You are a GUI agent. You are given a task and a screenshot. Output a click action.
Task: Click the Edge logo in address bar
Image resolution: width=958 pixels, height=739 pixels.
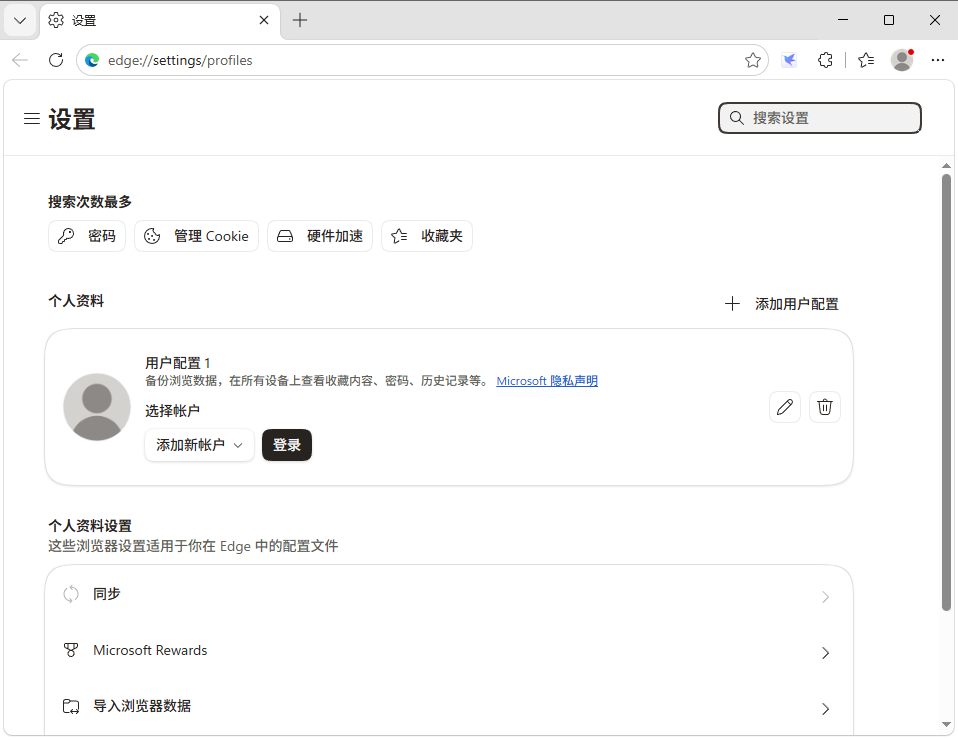(x=92, y=60)
